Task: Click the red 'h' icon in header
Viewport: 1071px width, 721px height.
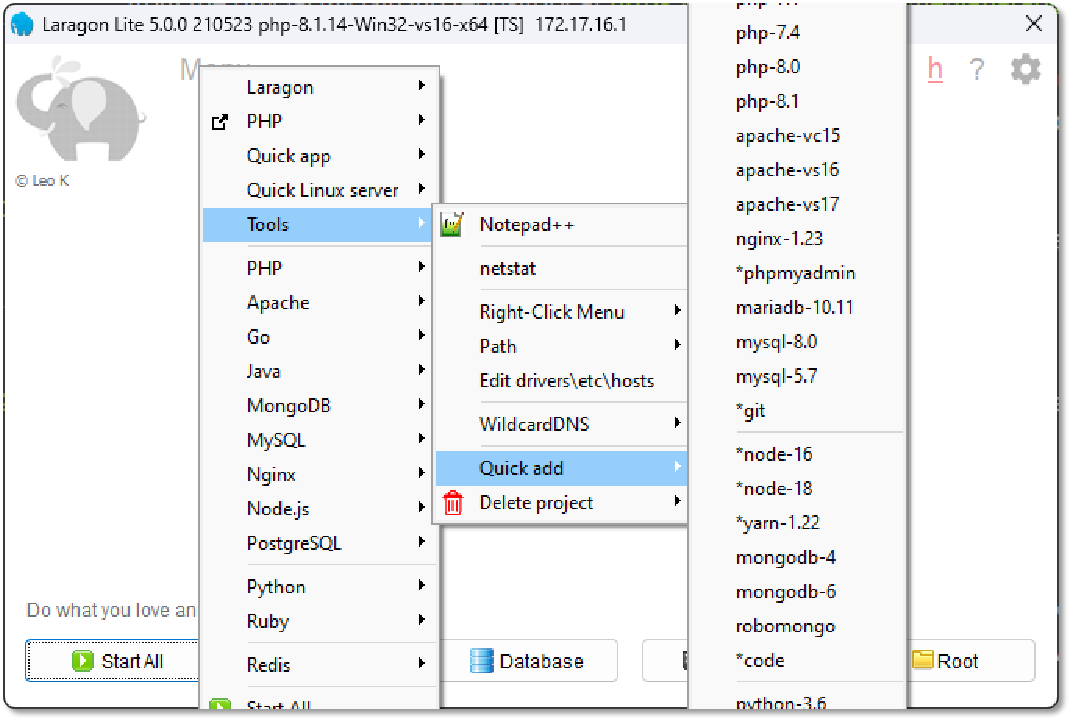Action: [x=935, y=69]
